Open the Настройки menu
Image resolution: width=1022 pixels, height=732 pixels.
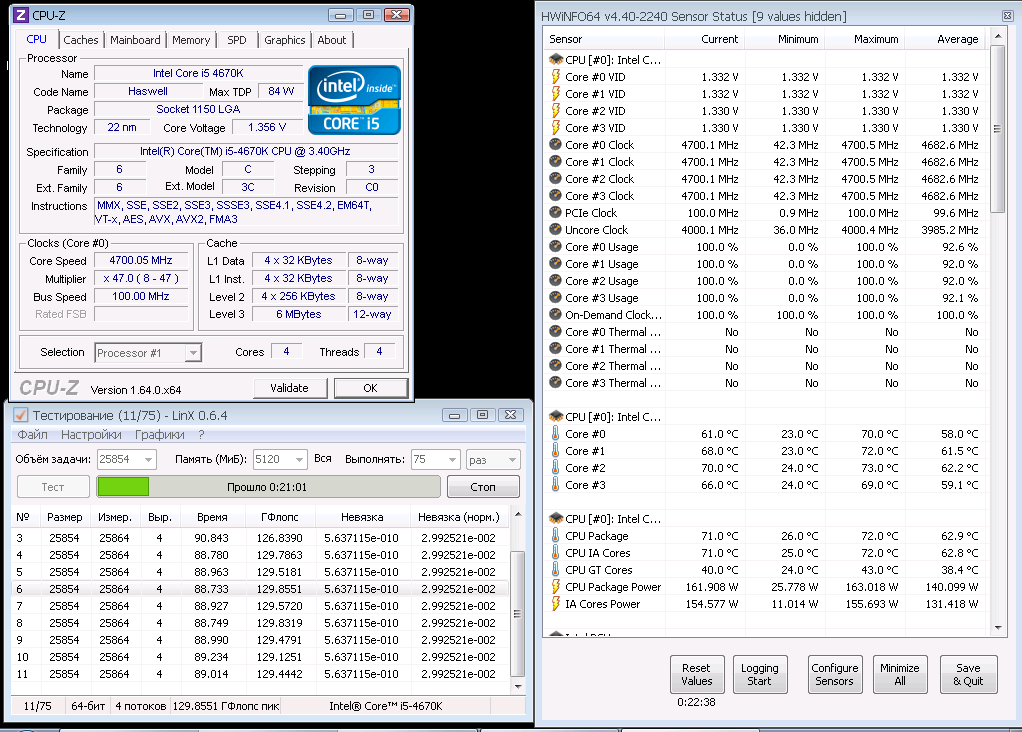click(91, 435)
